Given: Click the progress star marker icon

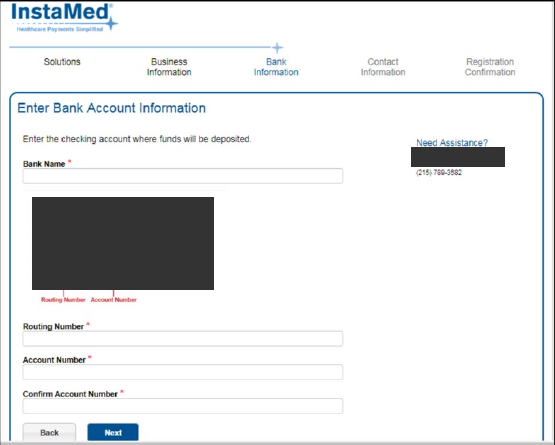Looking at the screenshot, I should coord(277,47).
